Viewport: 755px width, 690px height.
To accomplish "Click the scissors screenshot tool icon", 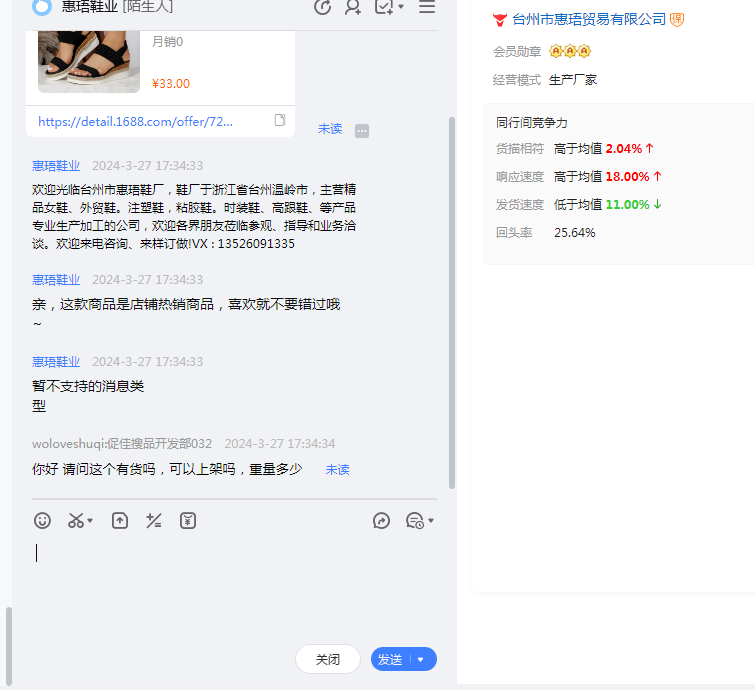I will point(76,520).
